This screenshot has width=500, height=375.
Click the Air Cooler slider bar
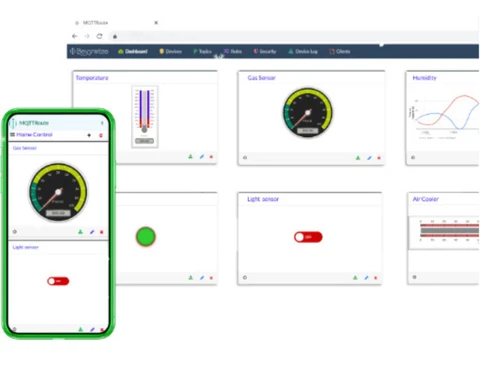click(x=449, y=230)
